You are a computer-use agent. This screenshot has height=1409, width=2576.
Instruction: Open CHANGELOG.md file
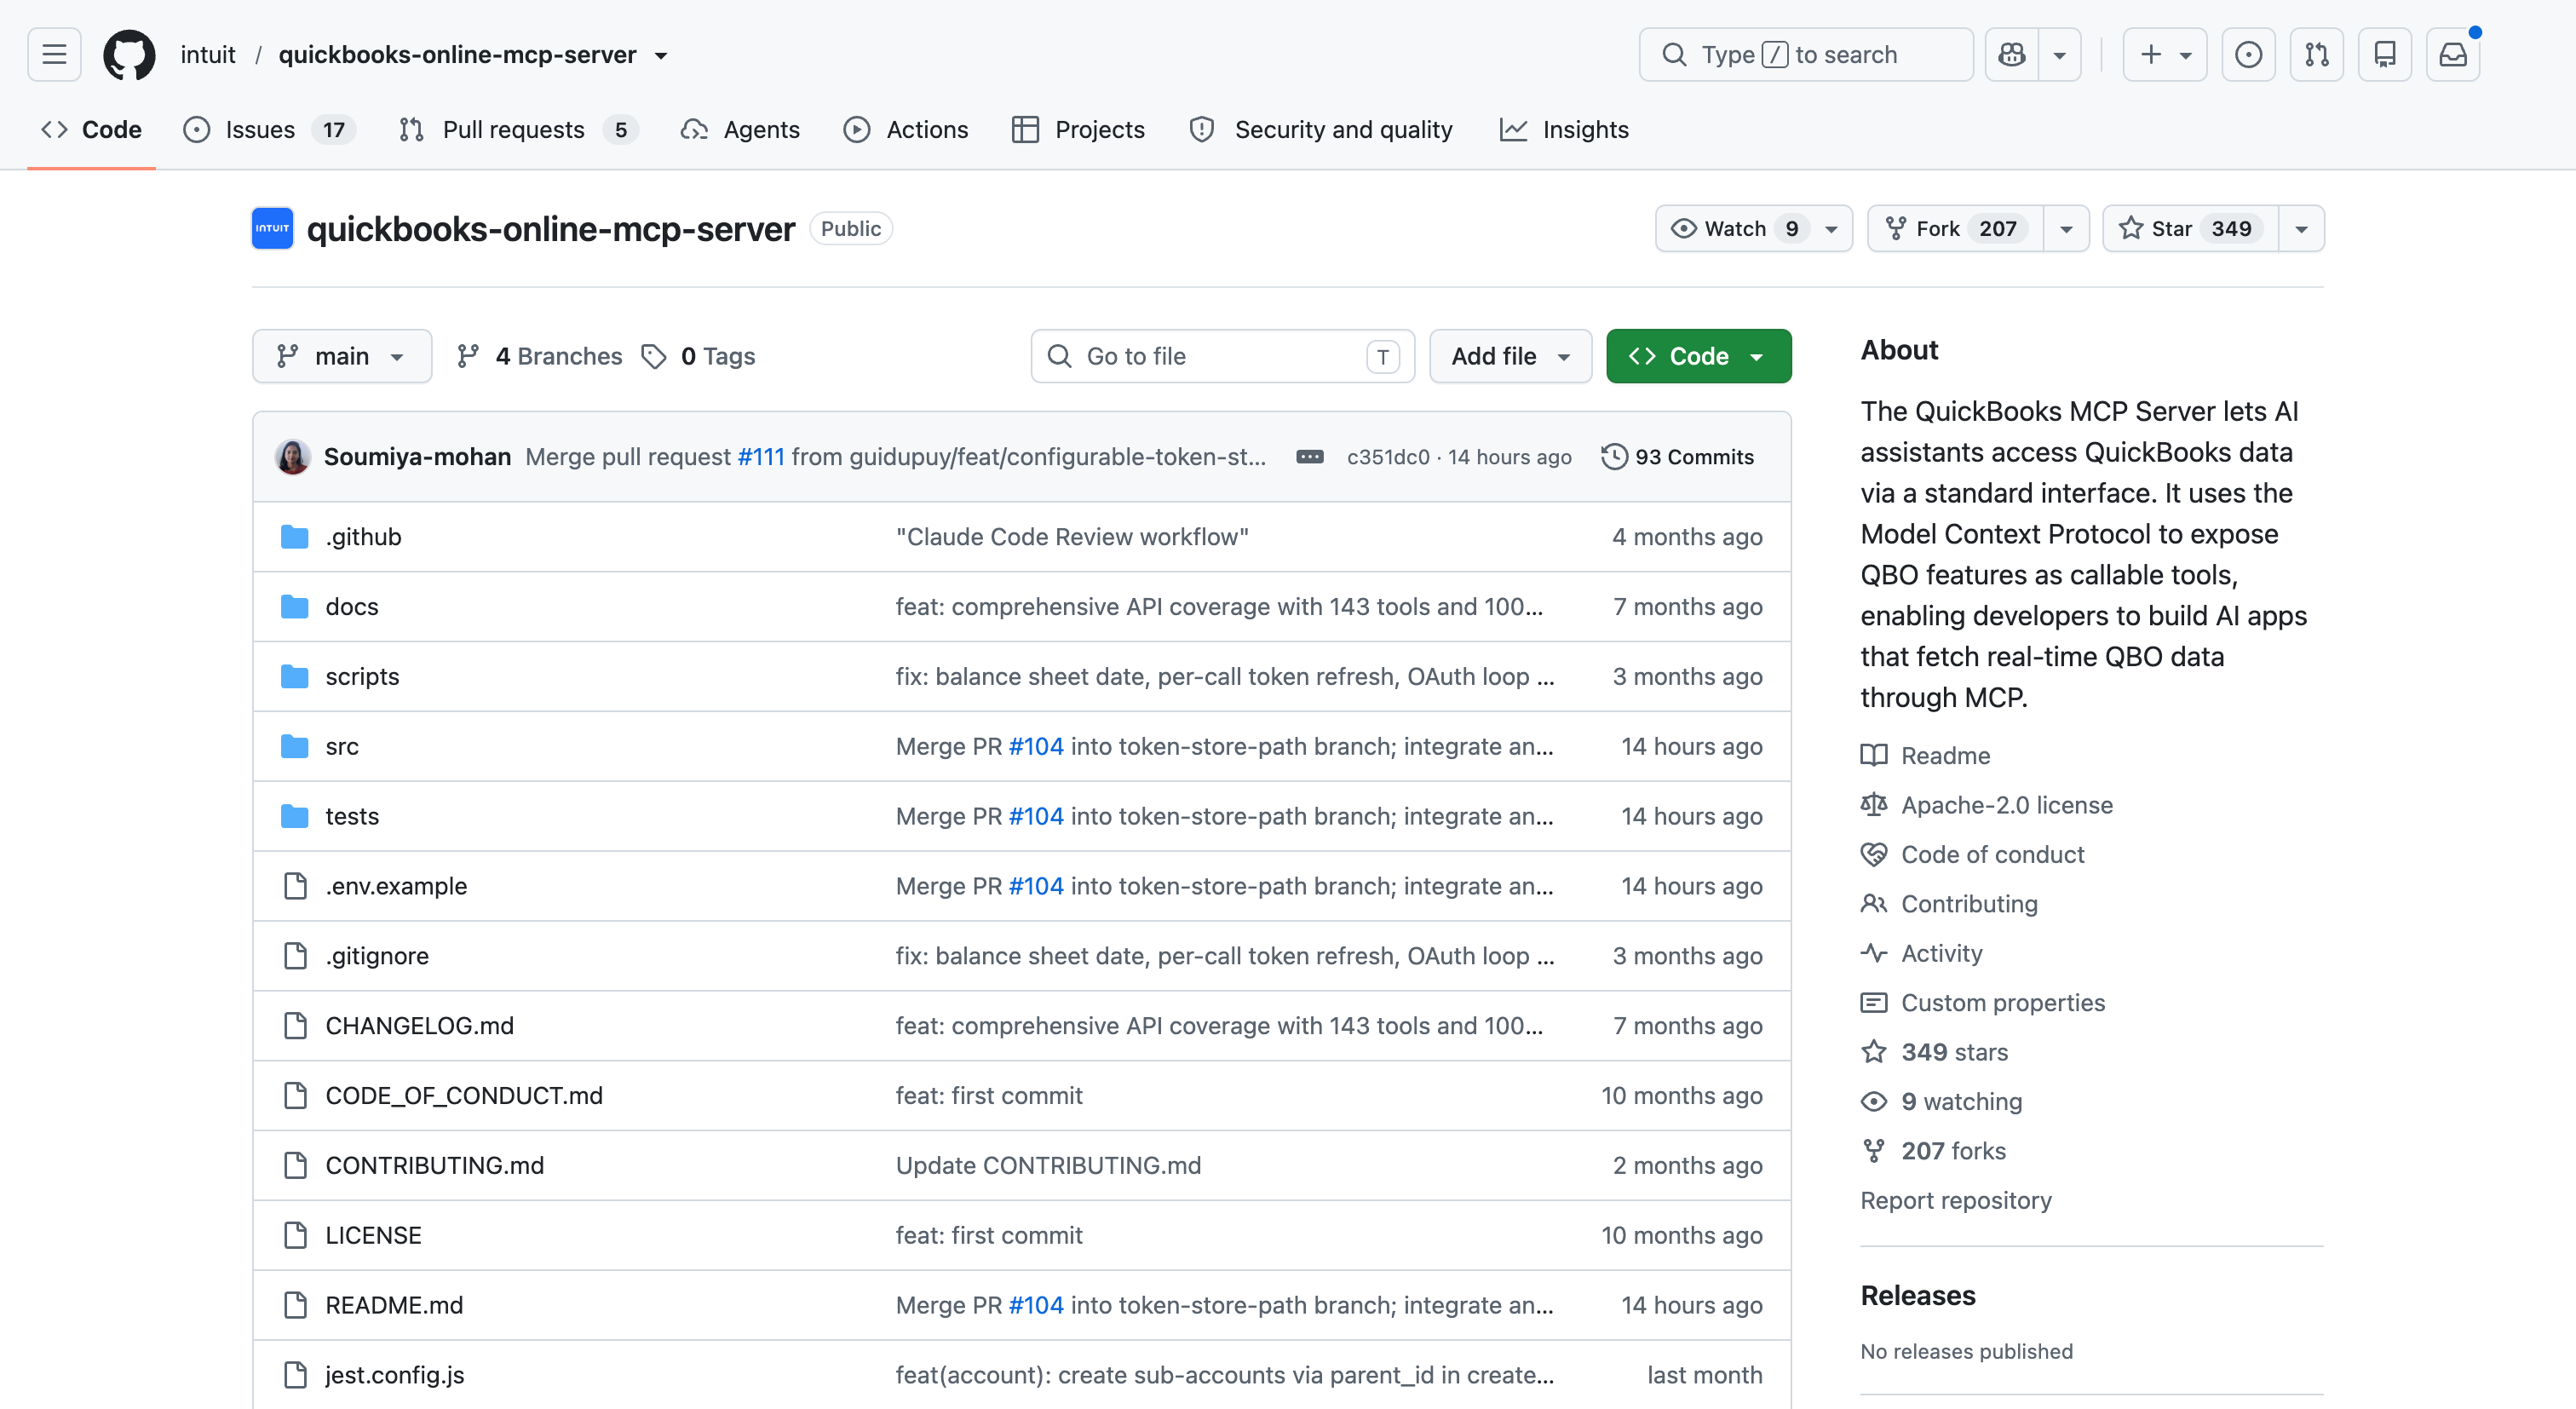419,1026
